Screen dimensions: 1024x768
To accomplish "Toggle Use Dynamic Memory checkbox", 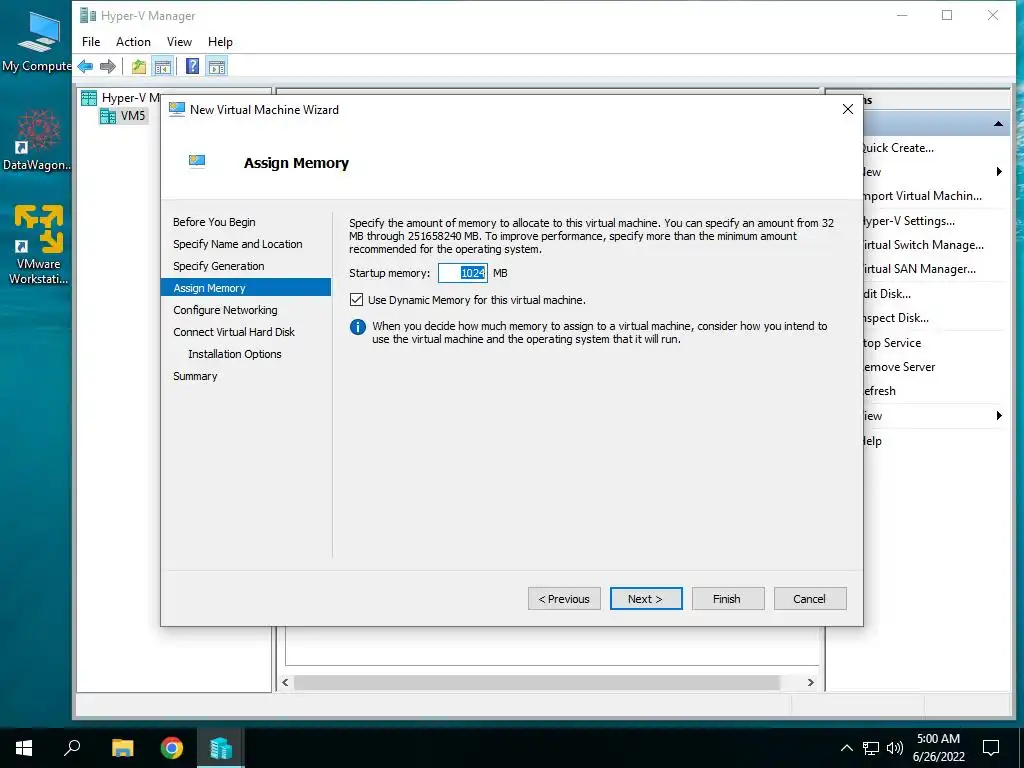I will tap(357, 300).
